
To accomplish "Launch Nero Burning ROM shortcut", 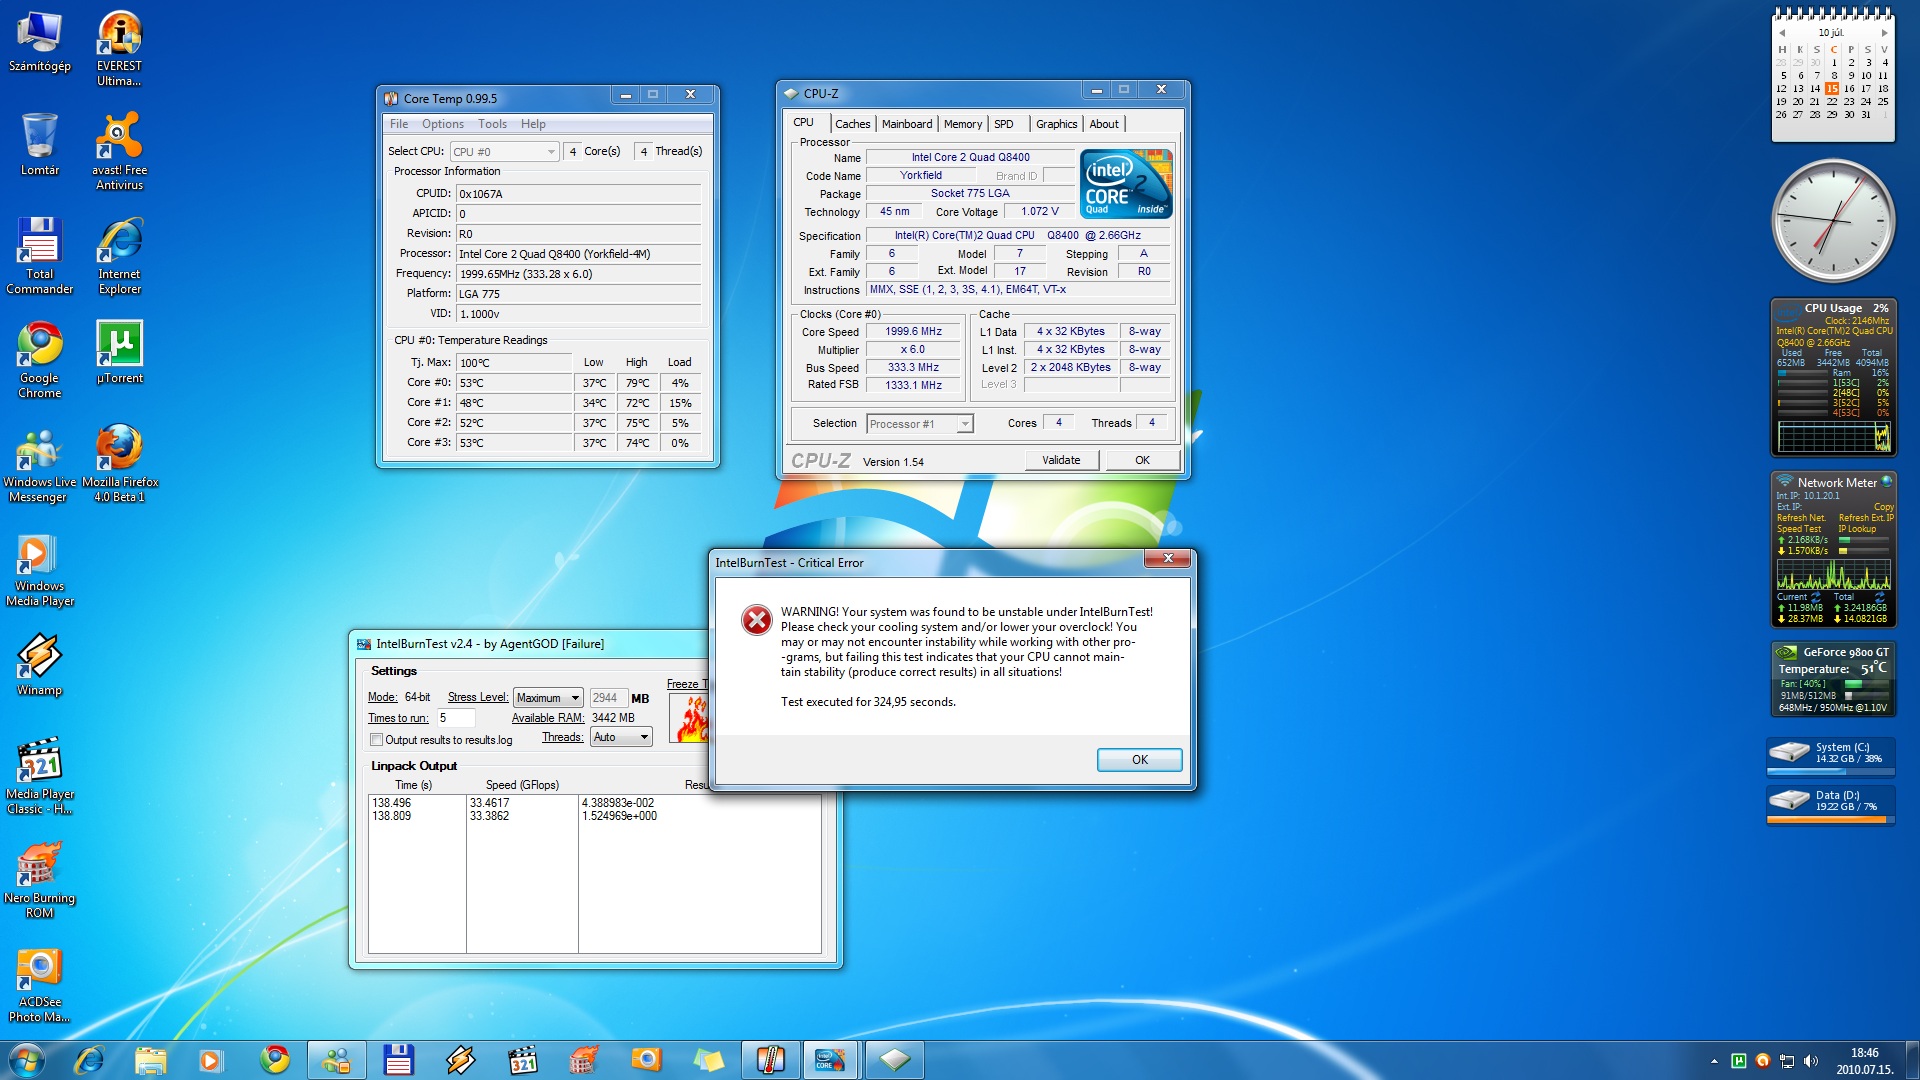I will 40,880.
